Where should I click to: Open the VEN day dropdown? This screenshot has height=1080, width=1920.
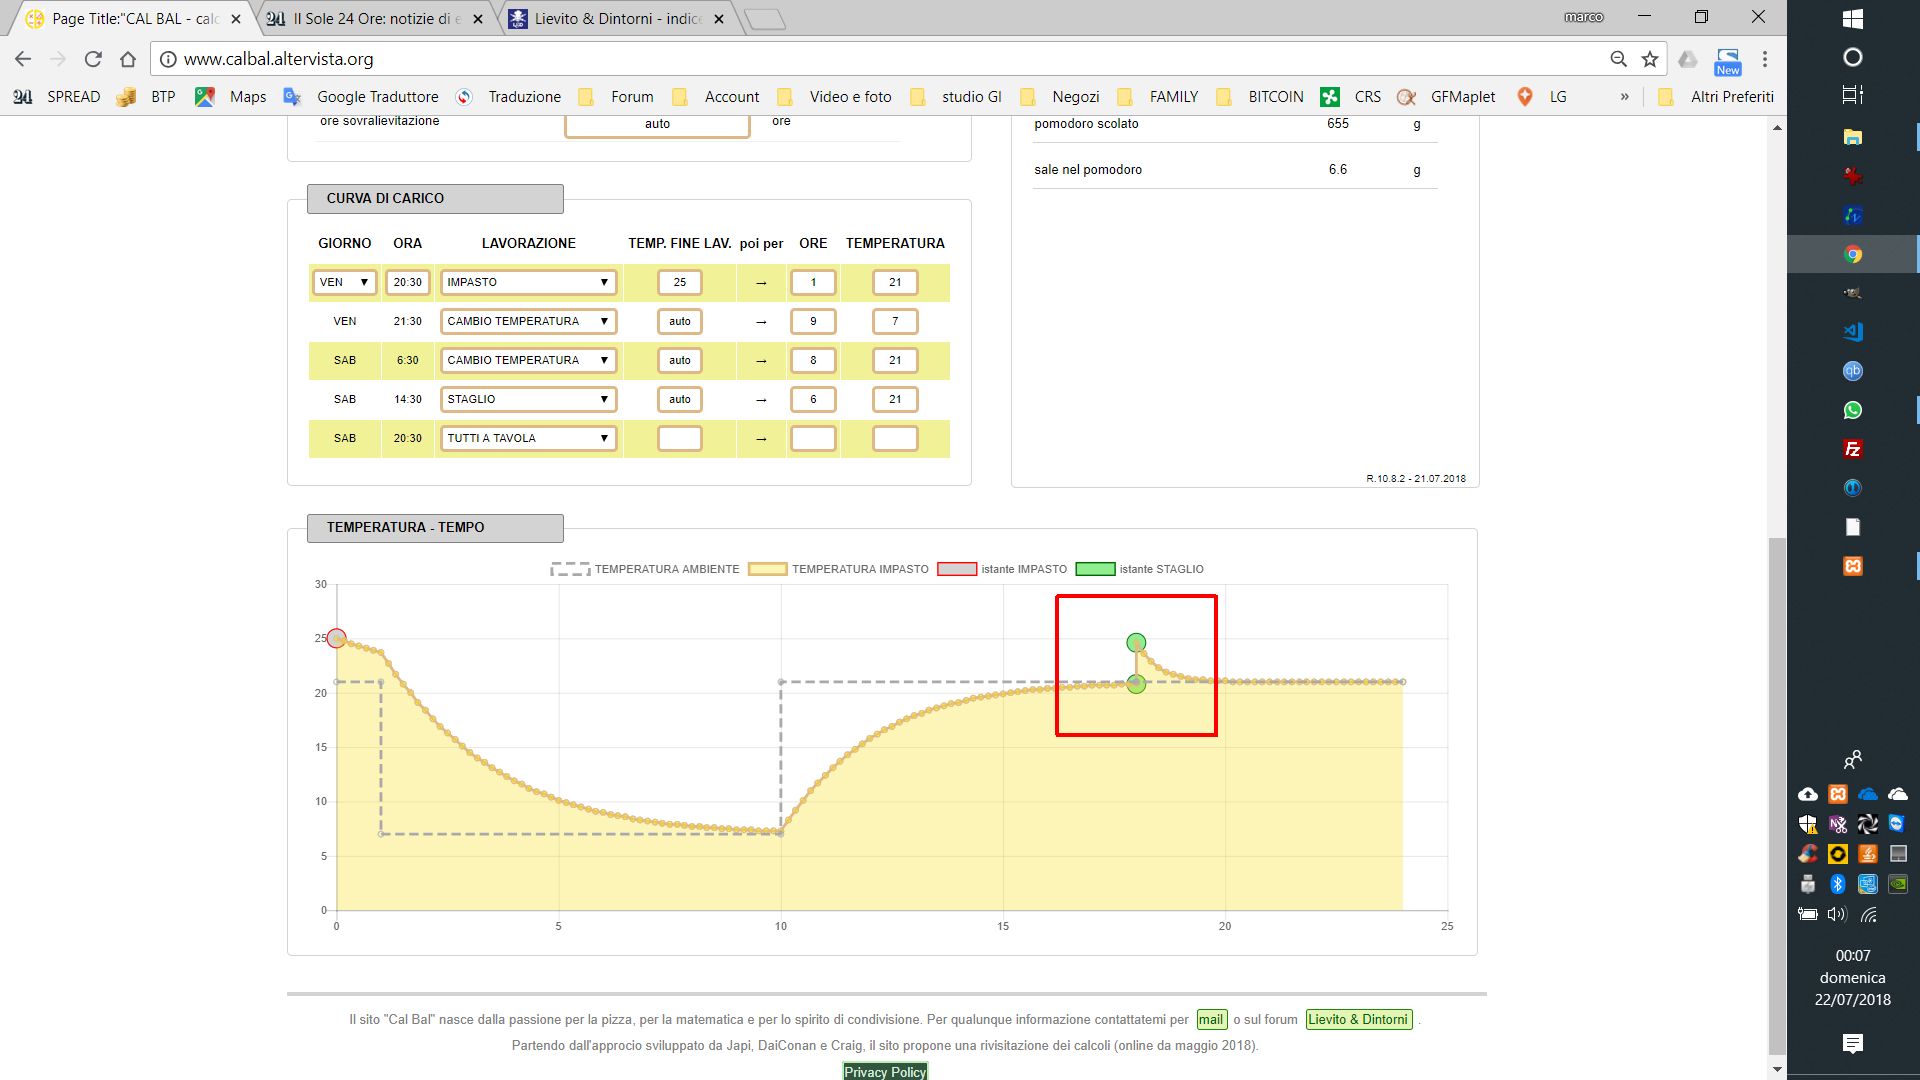coord(344,282)
